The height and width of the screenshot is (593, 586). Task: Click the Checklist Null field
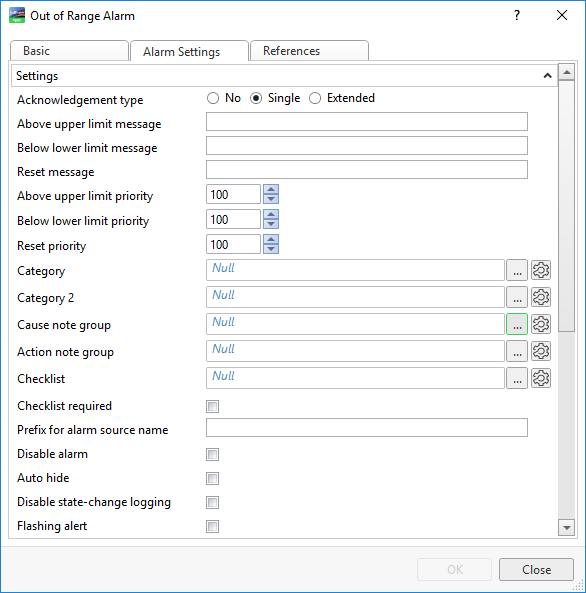(x=355, y=378)
